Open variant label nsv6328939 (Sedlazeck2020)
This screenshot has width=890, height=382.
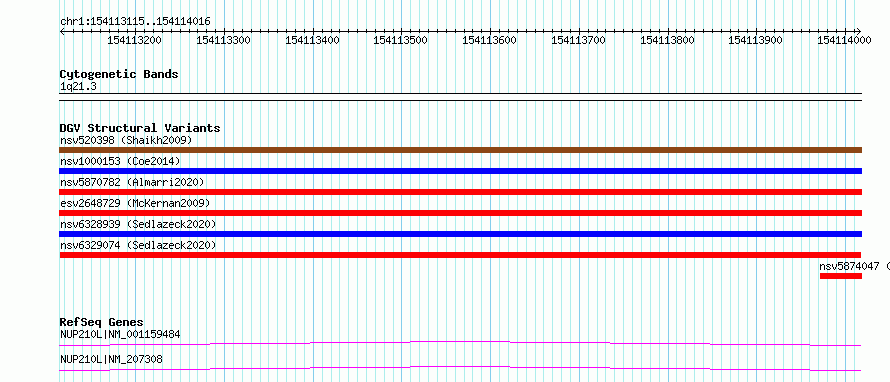point(138,224)
